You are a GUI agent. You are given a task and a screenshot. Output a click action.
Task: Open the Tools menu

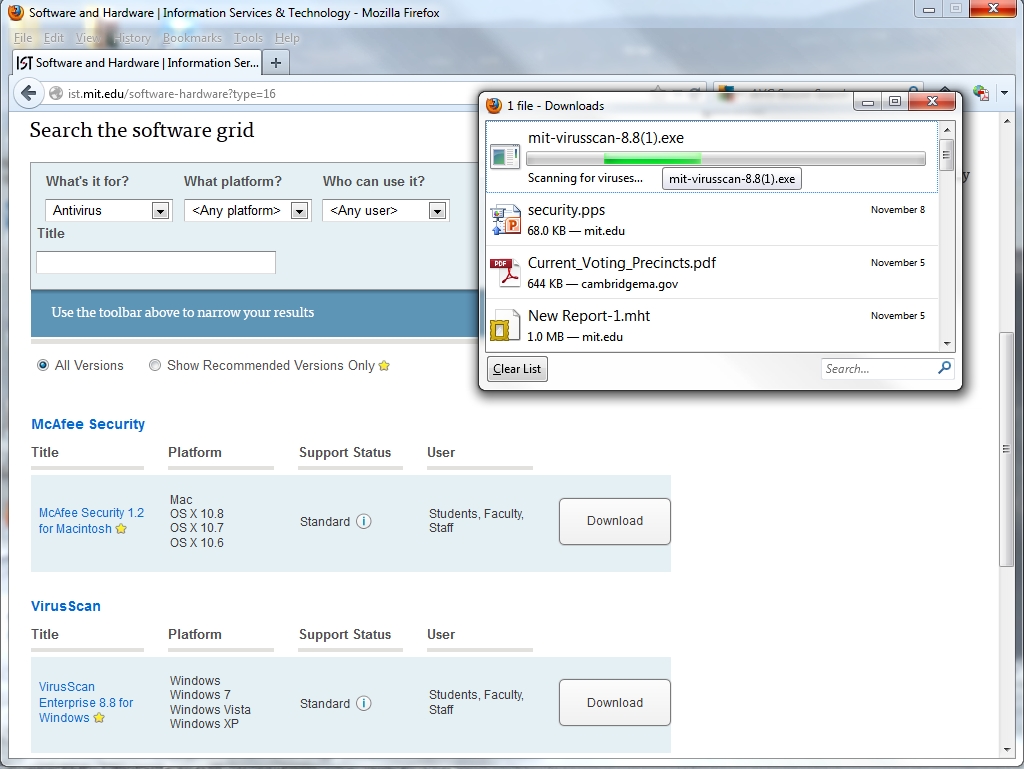coord(248,38)
